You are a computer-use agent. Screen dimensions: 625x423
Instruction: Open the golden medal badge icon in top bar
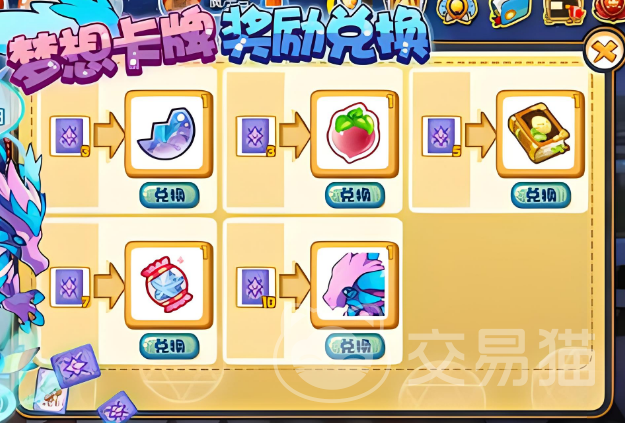click(x=456, y=11)
